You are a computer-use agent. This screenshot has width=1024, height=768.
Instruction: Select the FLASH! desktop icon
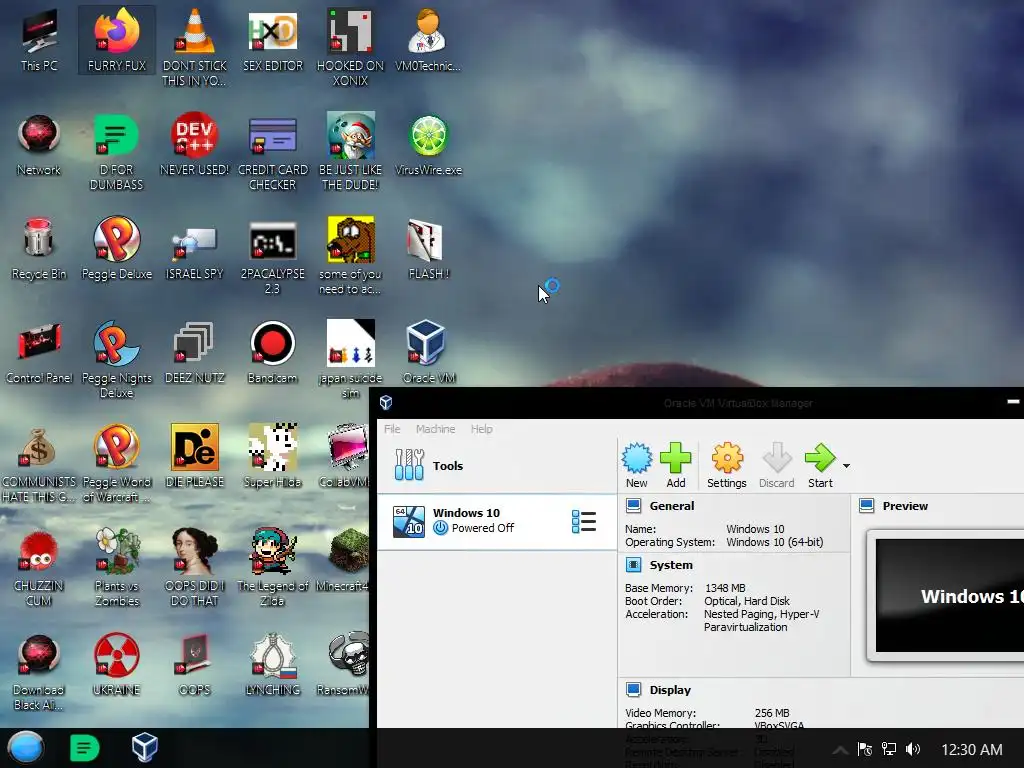pyautogui.click(x=428, y=249)
